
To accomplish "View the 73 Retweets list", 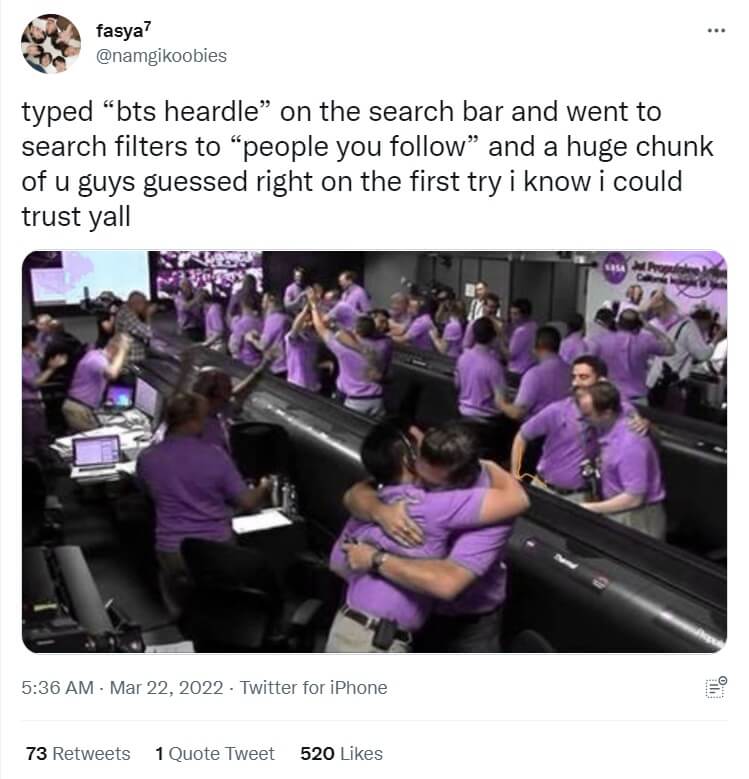I will (78, 753).
